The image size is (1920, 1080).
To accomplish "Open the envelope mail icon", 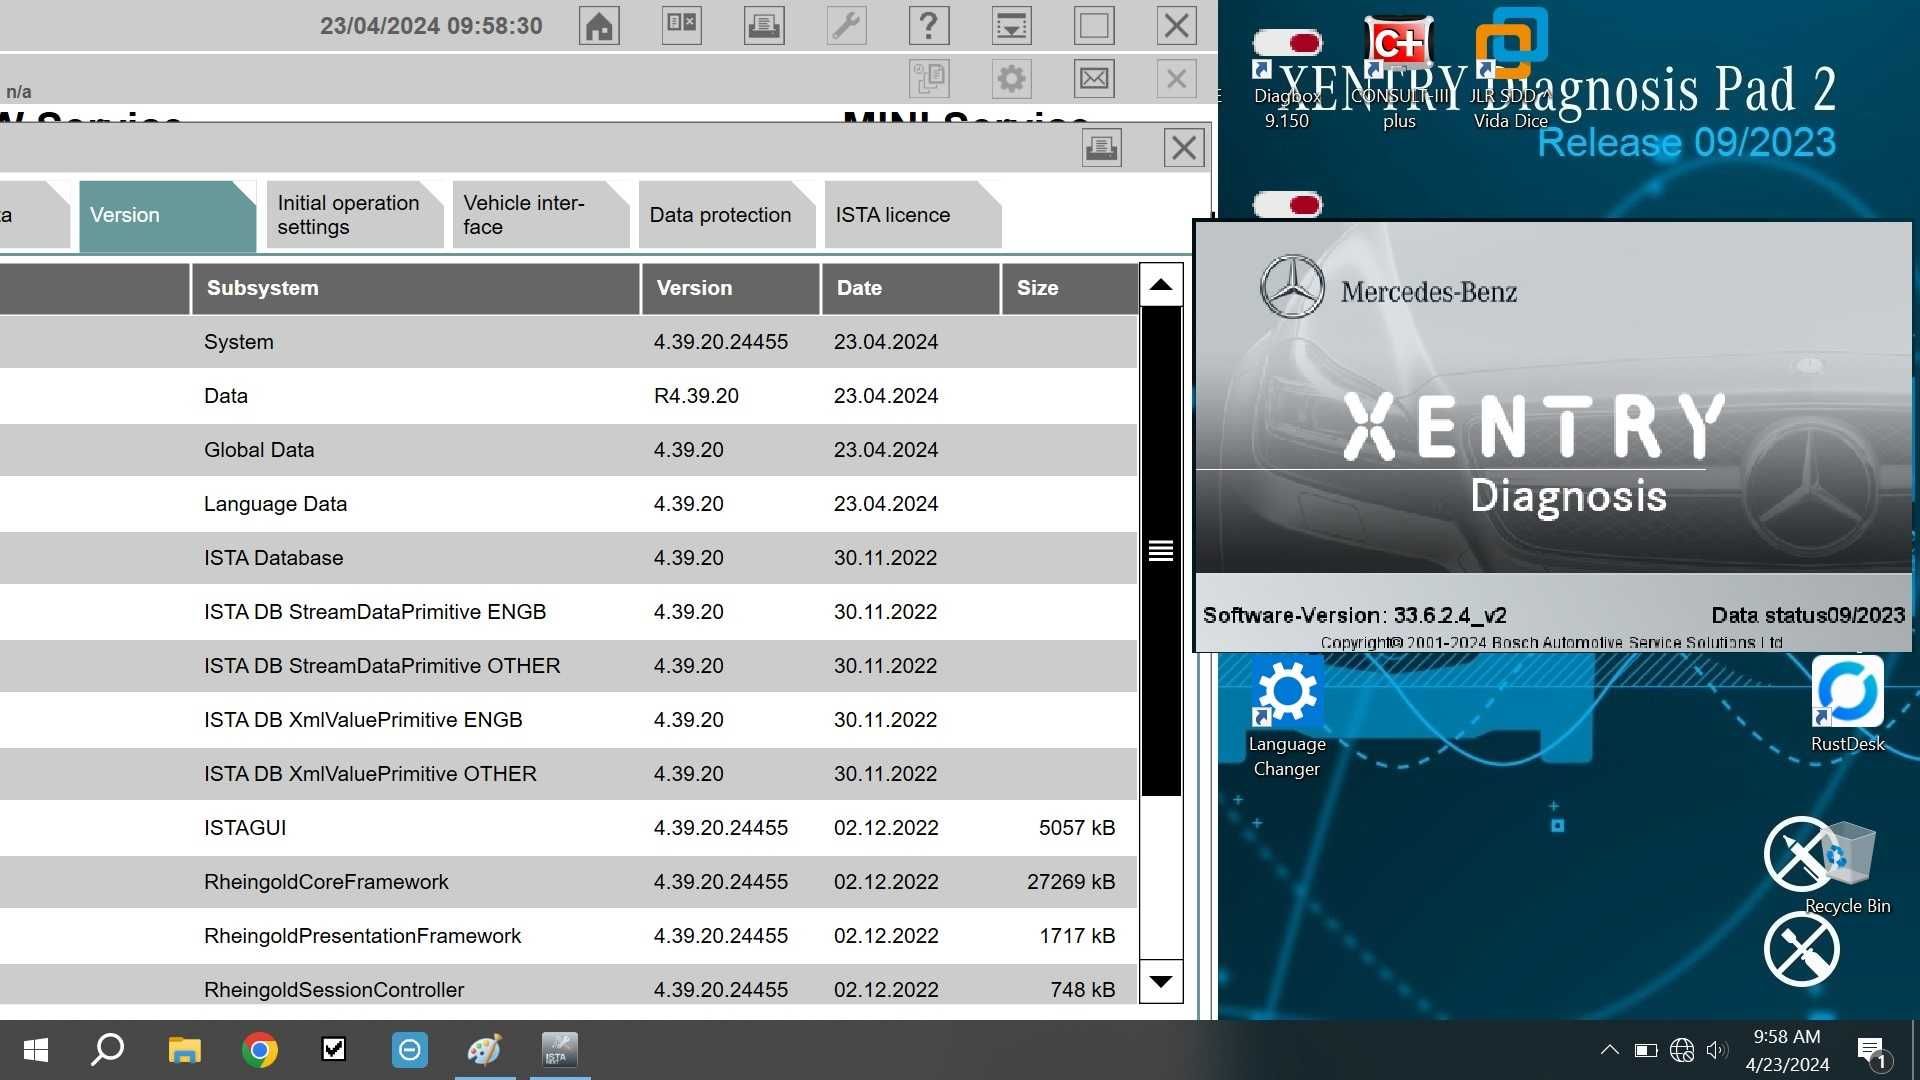I will 1094,79.
